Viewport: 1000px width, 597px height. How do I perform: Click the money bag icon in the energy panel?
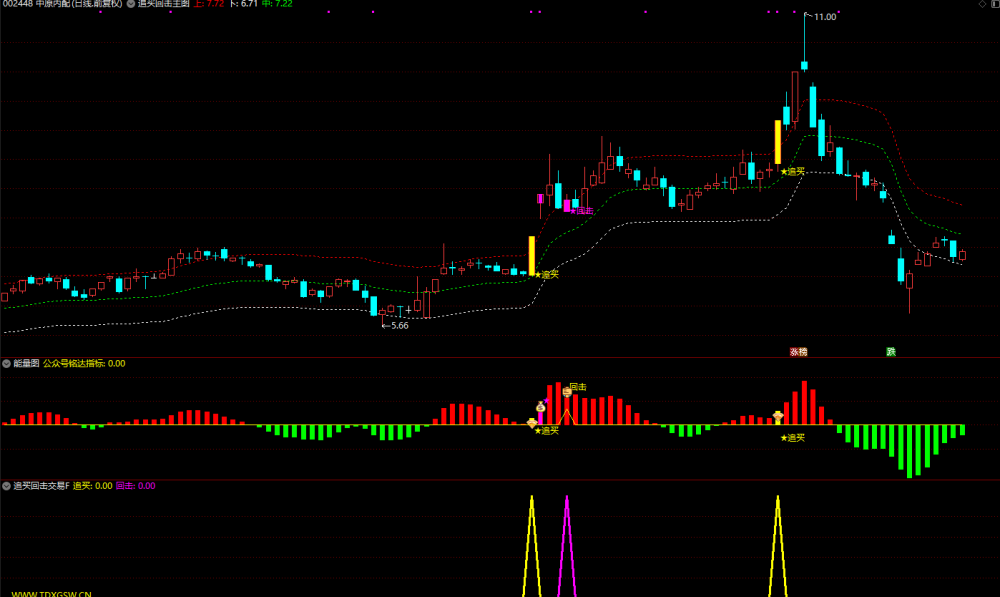point(540,407)
